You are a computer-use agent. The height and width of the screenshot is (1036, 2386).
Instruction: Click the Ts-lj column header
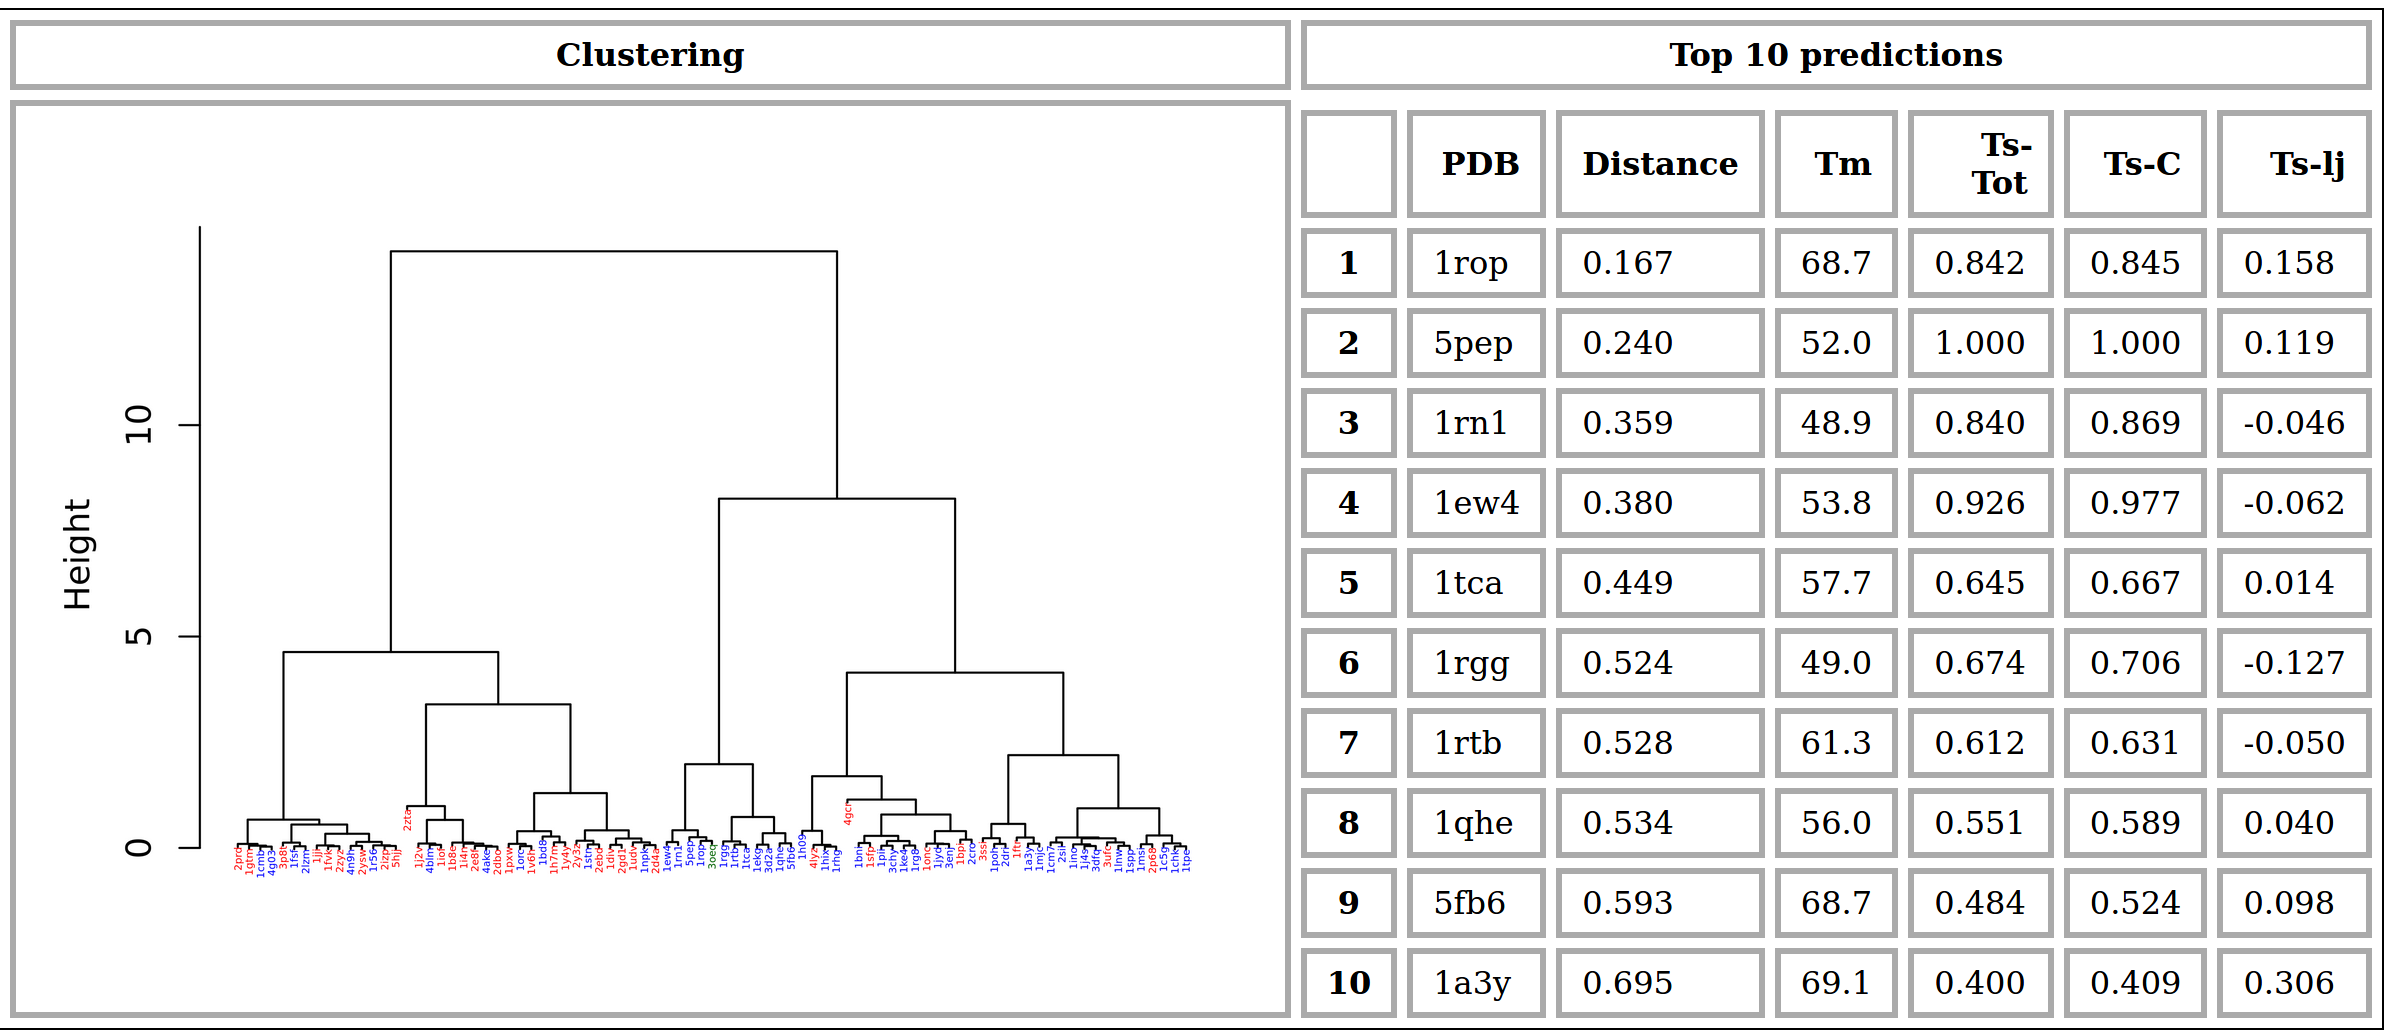(2306, 164)
